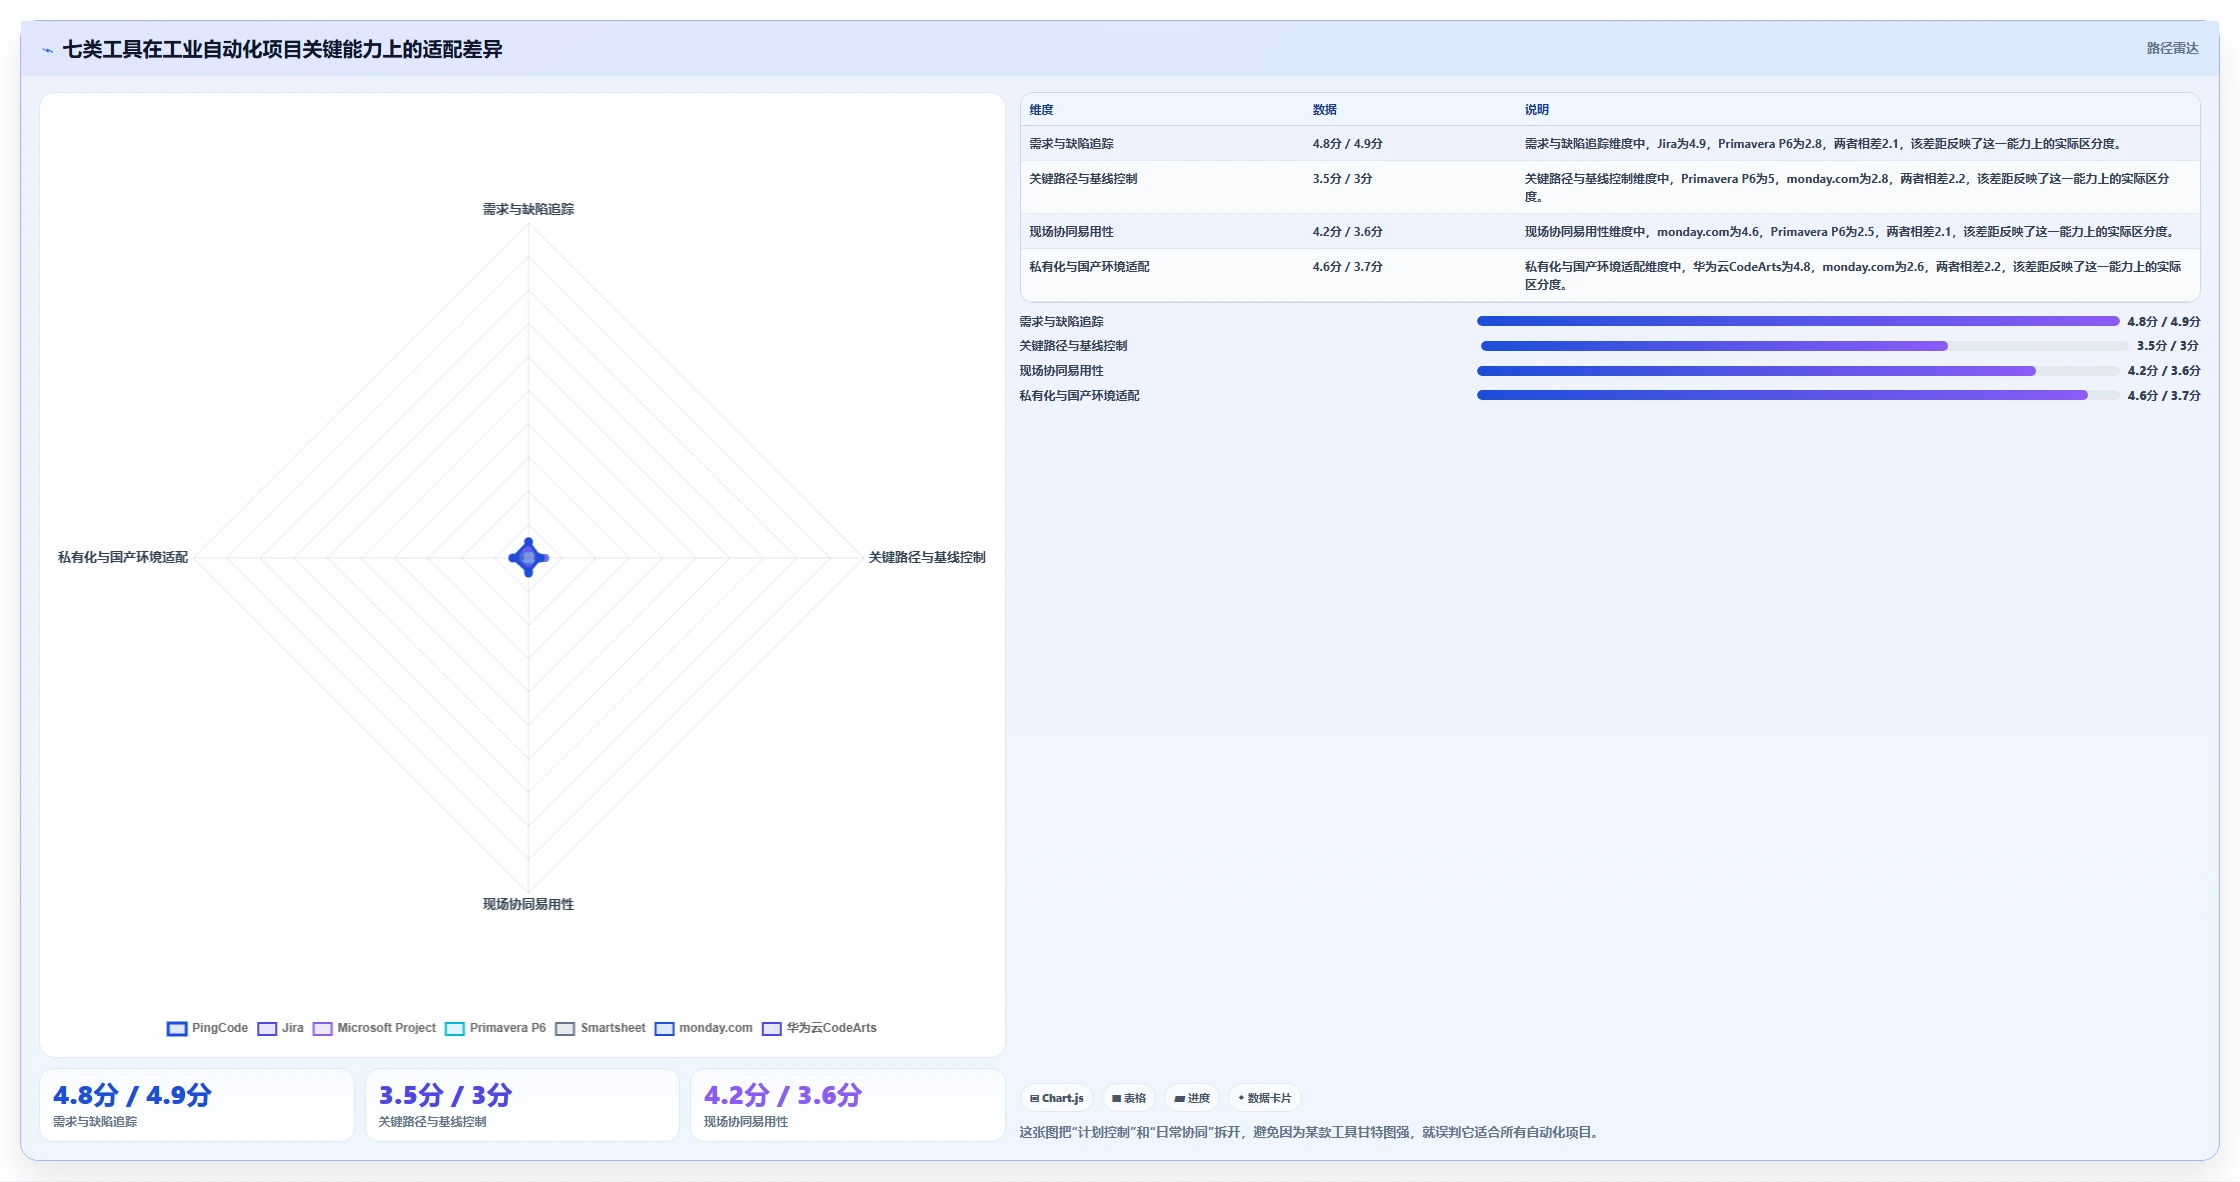The height and width of the screenshot is (1182, 2240).
Task: Click the 现场协同易用性 progress bar
Action: pyautogui.click(x=1798, y=371)
